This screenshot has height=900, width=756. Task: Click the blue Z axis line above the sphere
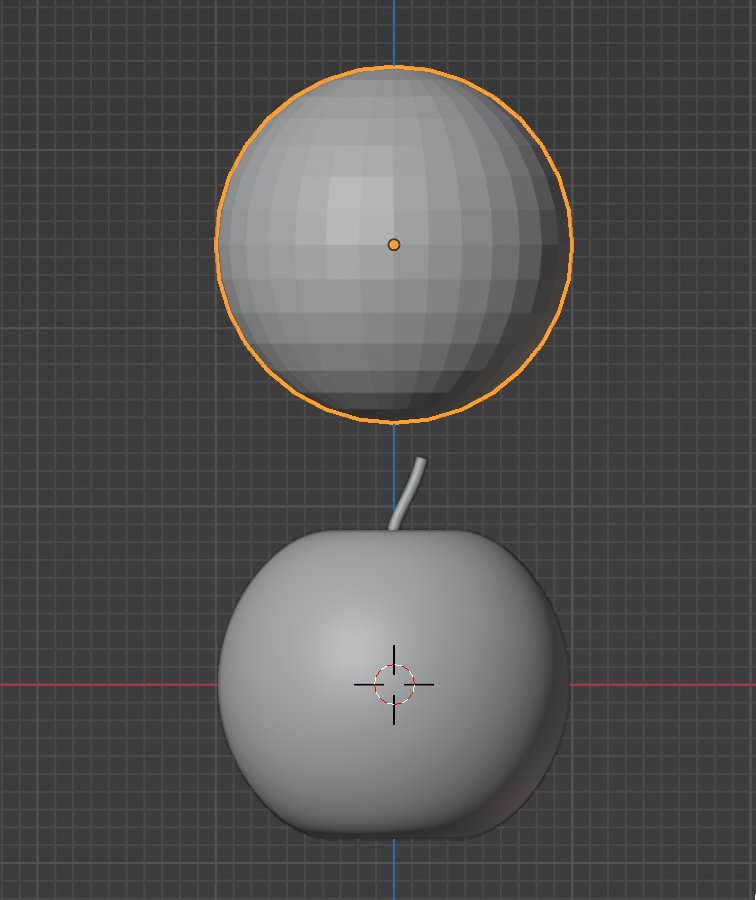394,30
